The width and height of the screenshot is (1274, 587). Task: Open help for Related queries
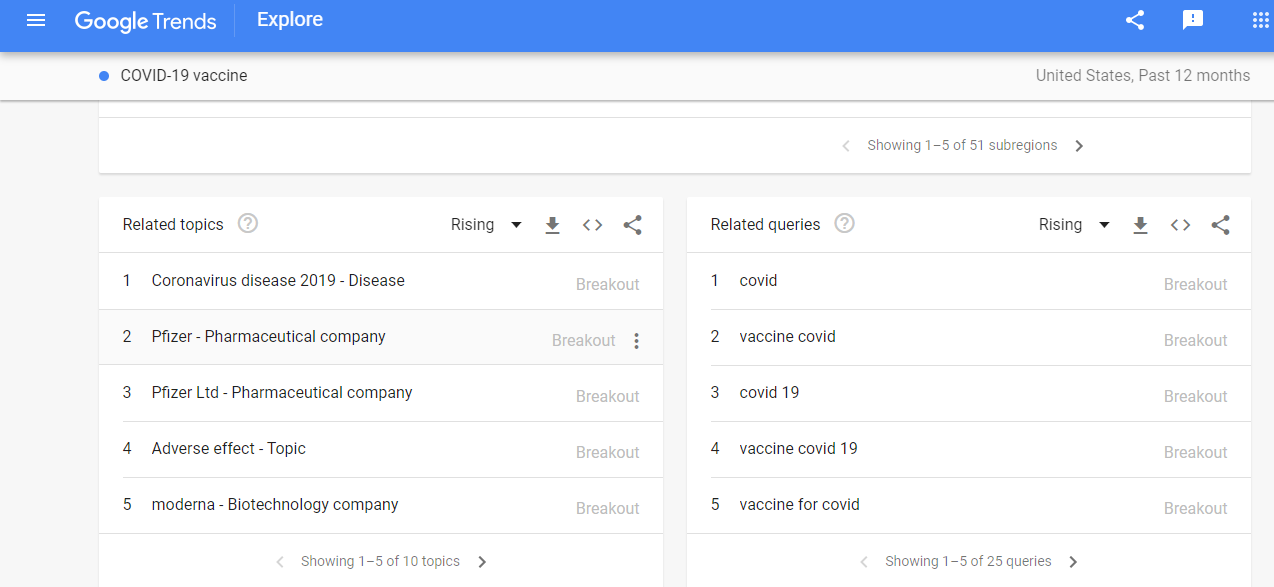(845, 224)
